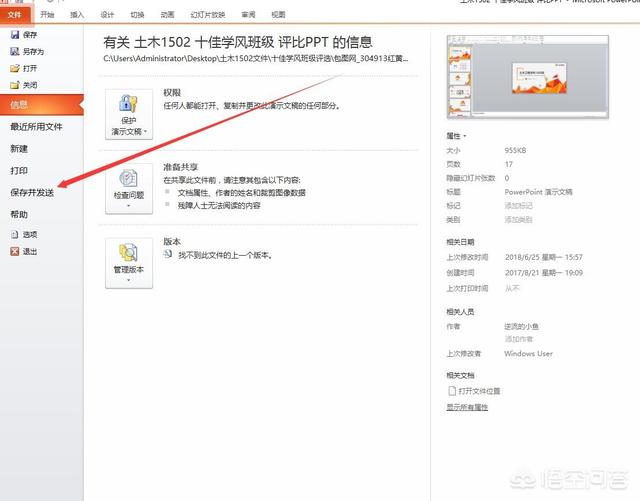640x501 pixels.
Task: Click the File (文件) tab
Action: pyautogui.click(x=17, y=15)
